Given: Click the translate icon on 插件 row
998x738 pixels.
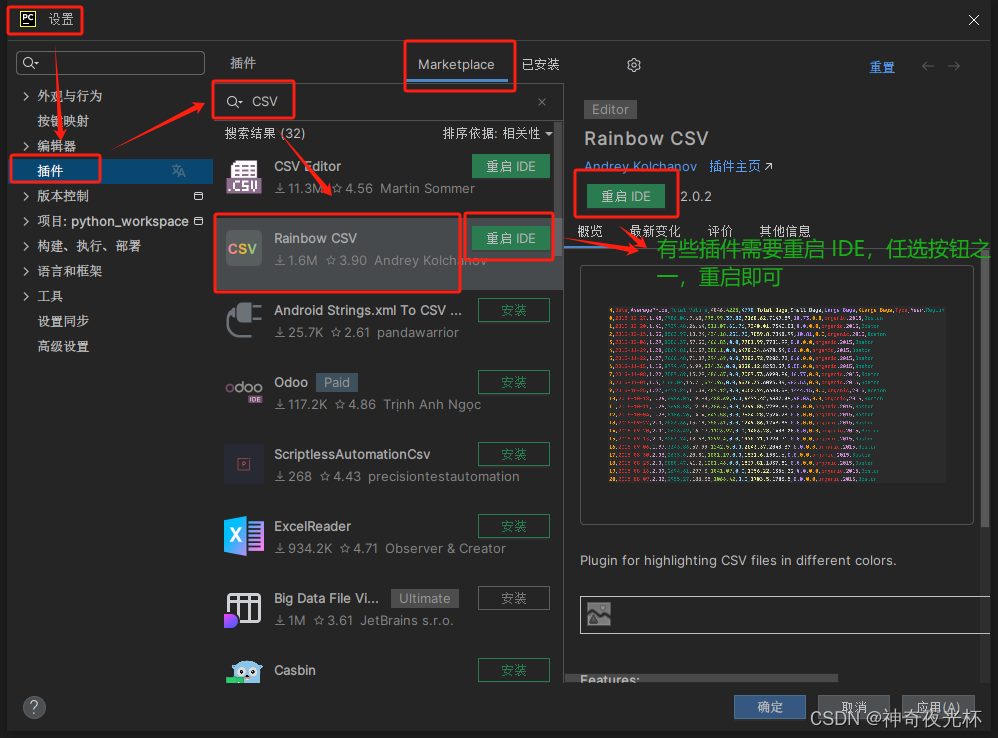Looking at the screenshot, I should coord(179,171).
